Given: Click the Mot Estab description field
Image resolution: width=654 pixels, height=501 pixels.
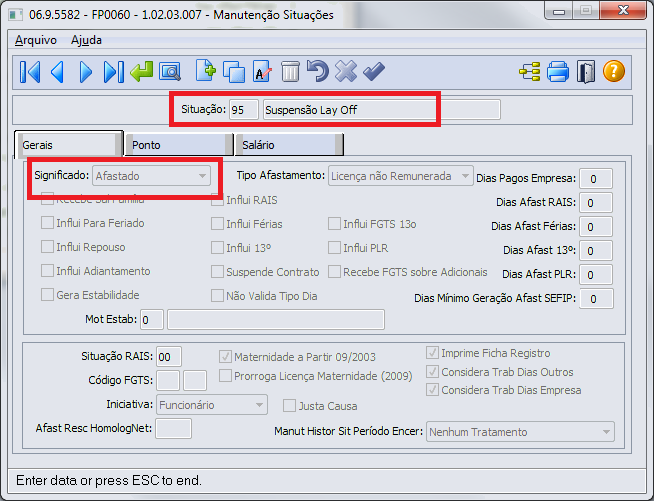Looking at the screenshot, I should tap(276, 320).
